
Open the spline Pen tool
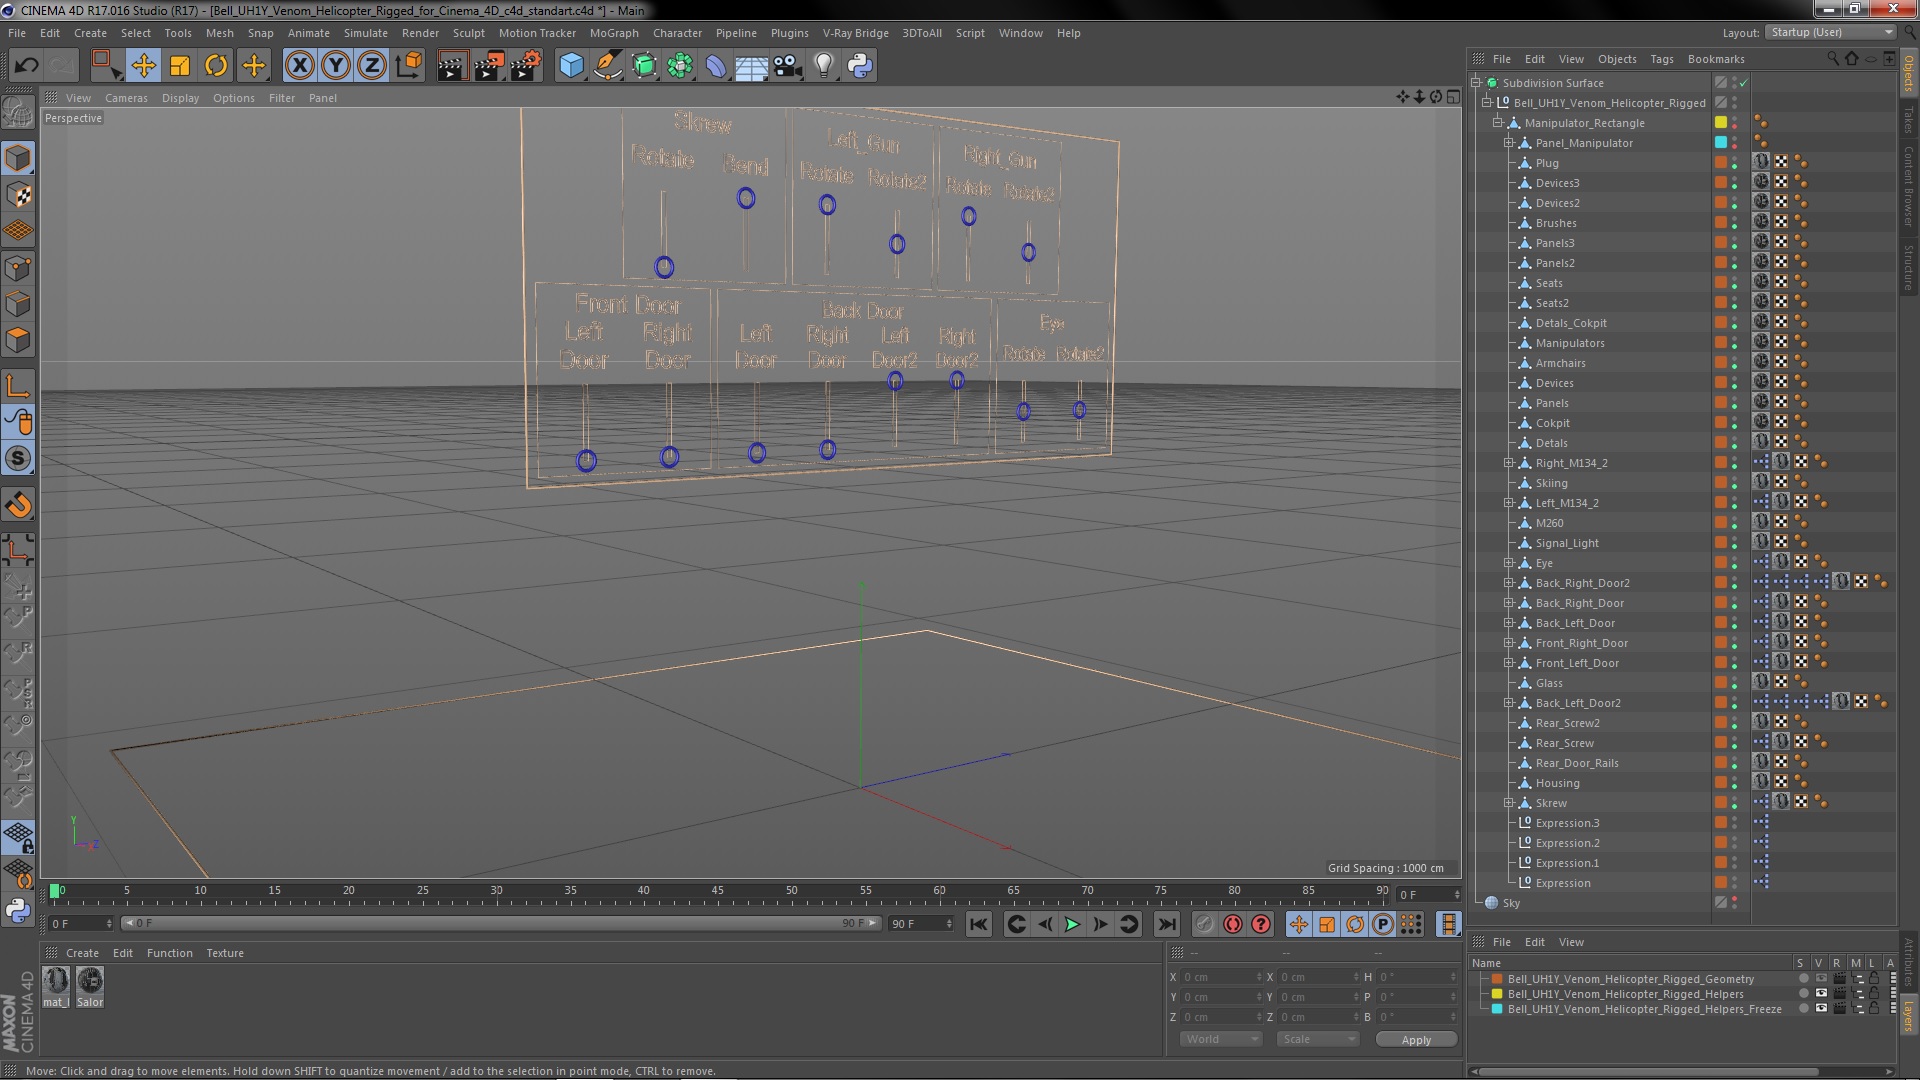pos(607,66)
